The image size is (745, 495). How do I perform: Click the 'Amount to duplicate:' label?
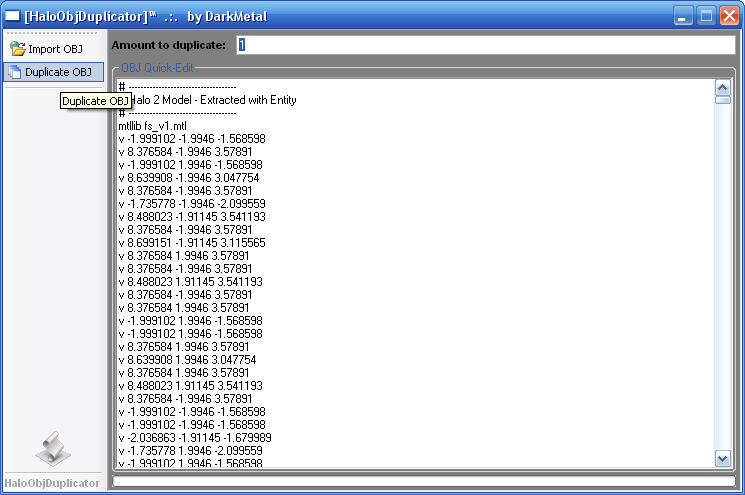(169, 45)
